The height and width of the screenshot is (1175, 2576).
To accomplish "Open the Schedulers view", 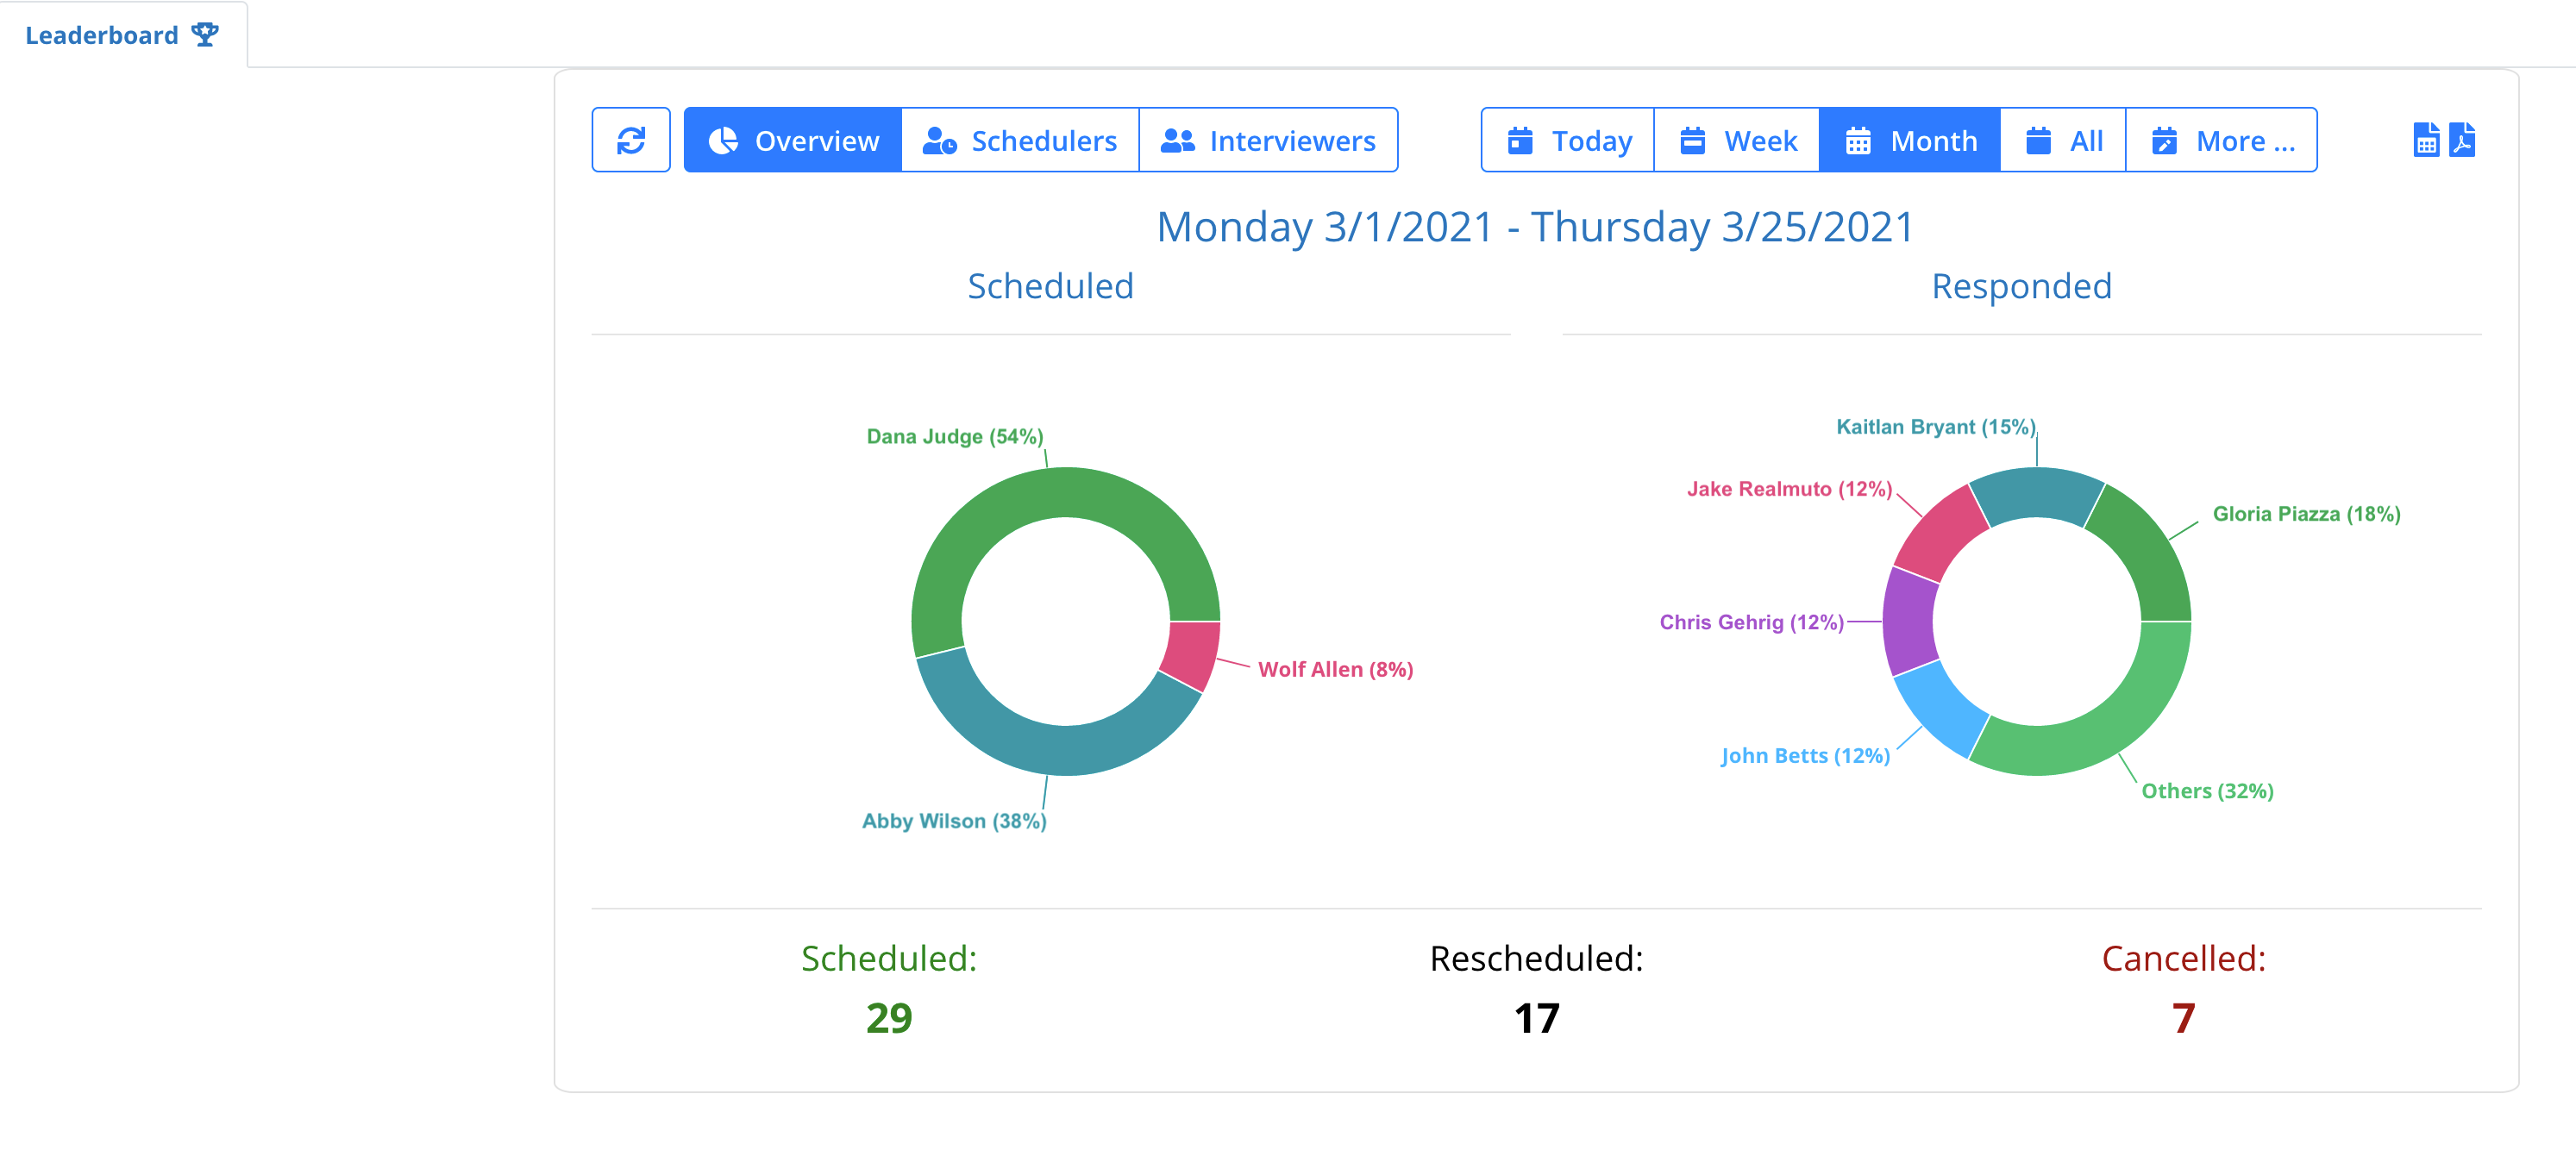I will 1021,140.
